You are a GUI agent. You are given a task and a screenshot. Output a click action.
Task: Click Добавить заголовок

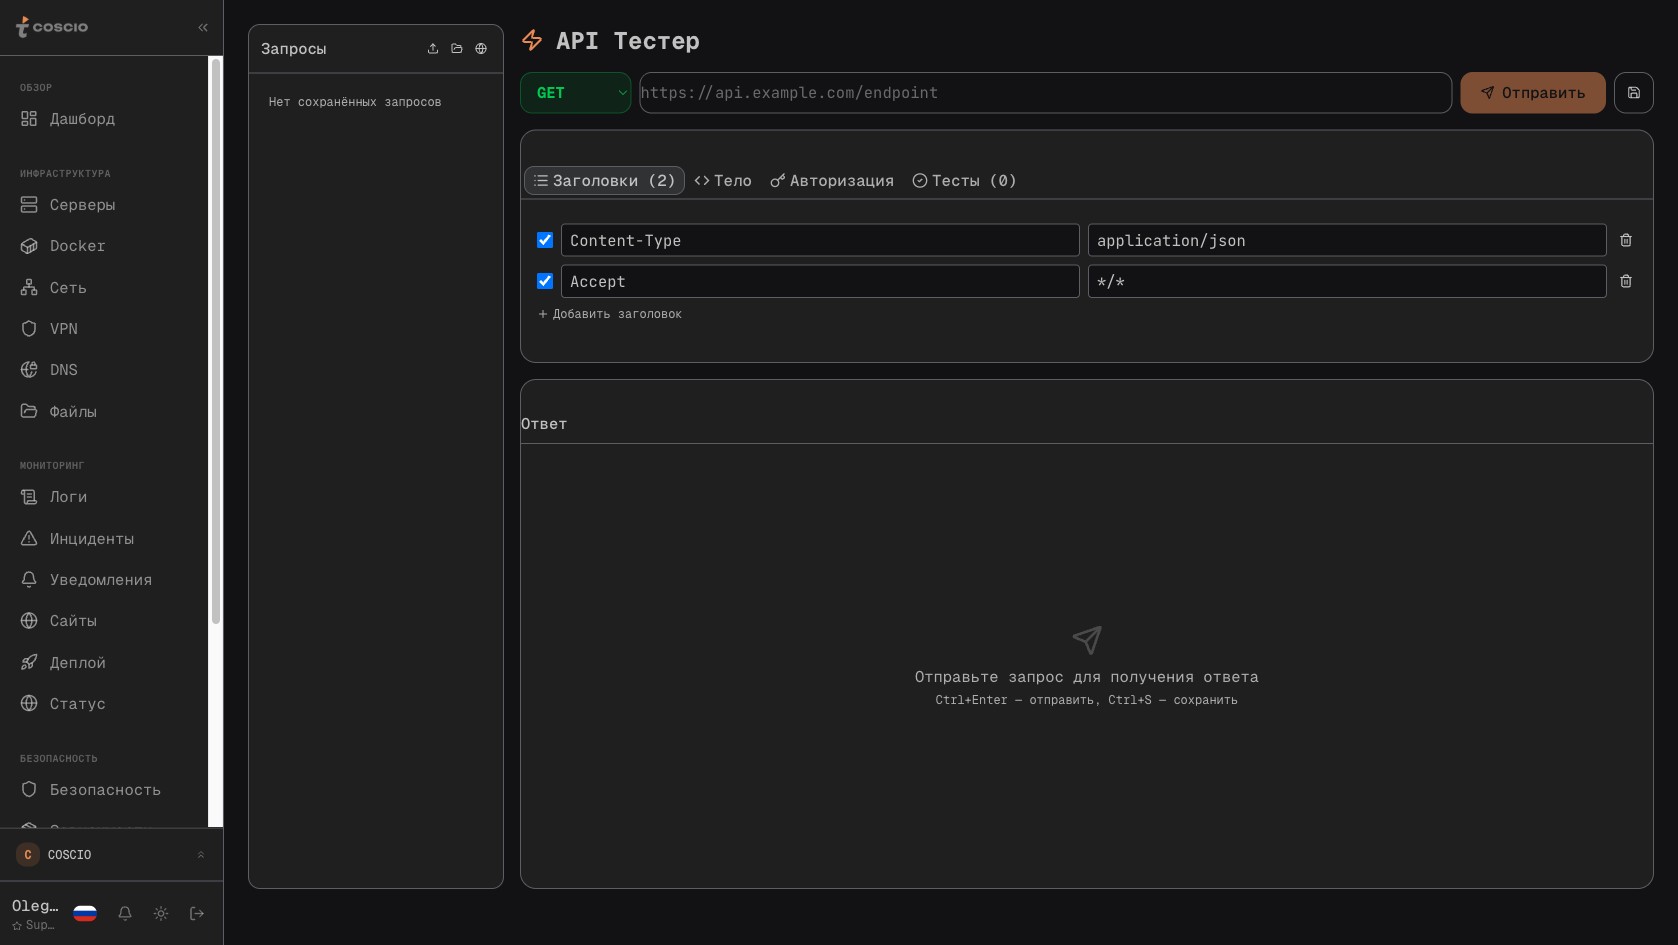[610, 314]
